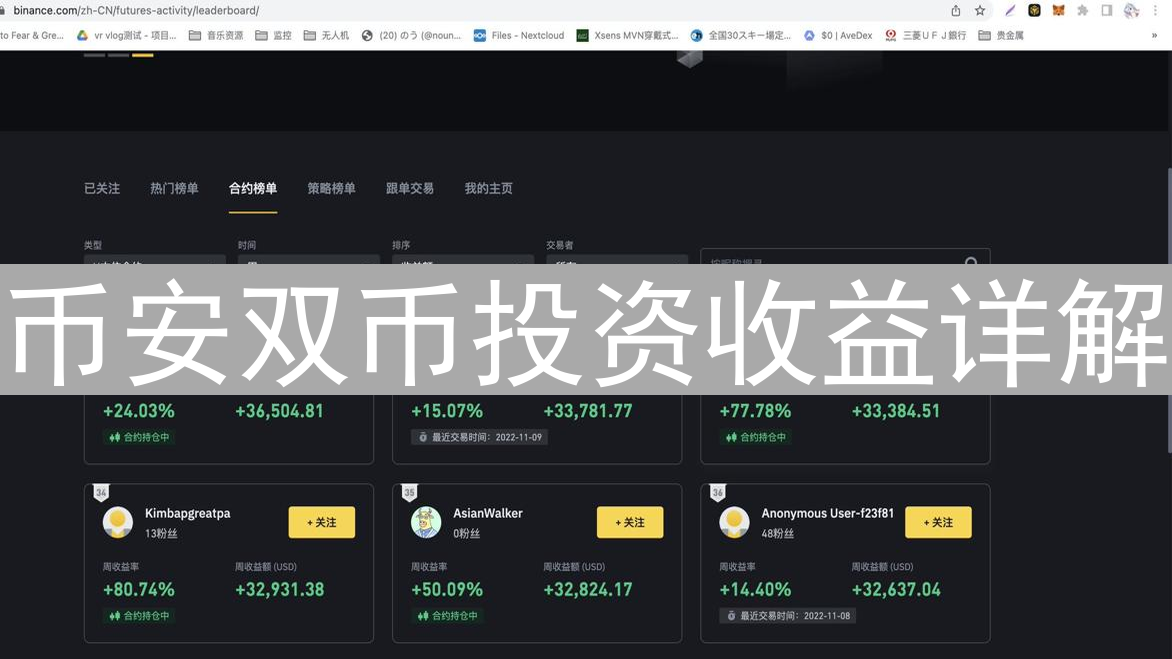This screenshot has width=1172, height=659.
Task: Open Chrome's three-dot menu
Action: point(1156,10)
